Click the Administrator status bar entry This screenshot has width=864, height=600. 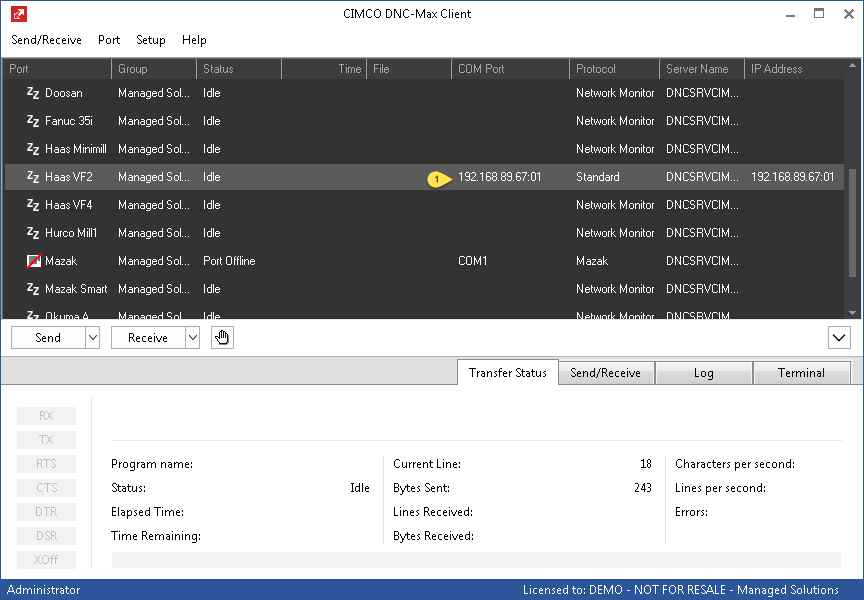click(44, 590)
